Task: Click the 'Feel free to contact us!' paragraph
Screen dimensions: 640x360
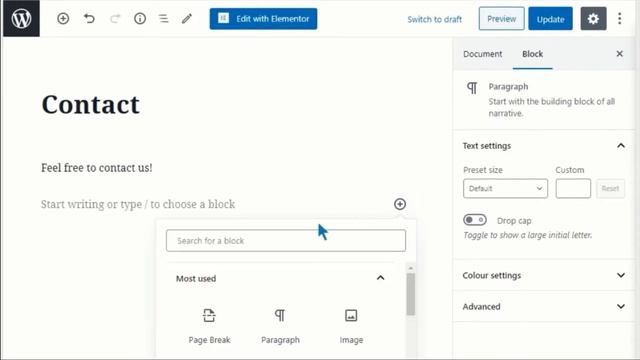Action: (x=97, y=168)
